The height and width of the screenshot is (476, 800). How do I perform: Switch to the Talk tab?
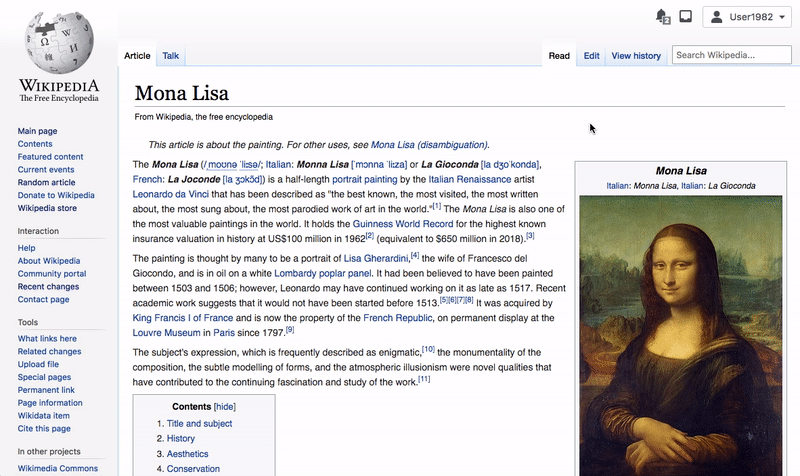[x=170, y=56]
